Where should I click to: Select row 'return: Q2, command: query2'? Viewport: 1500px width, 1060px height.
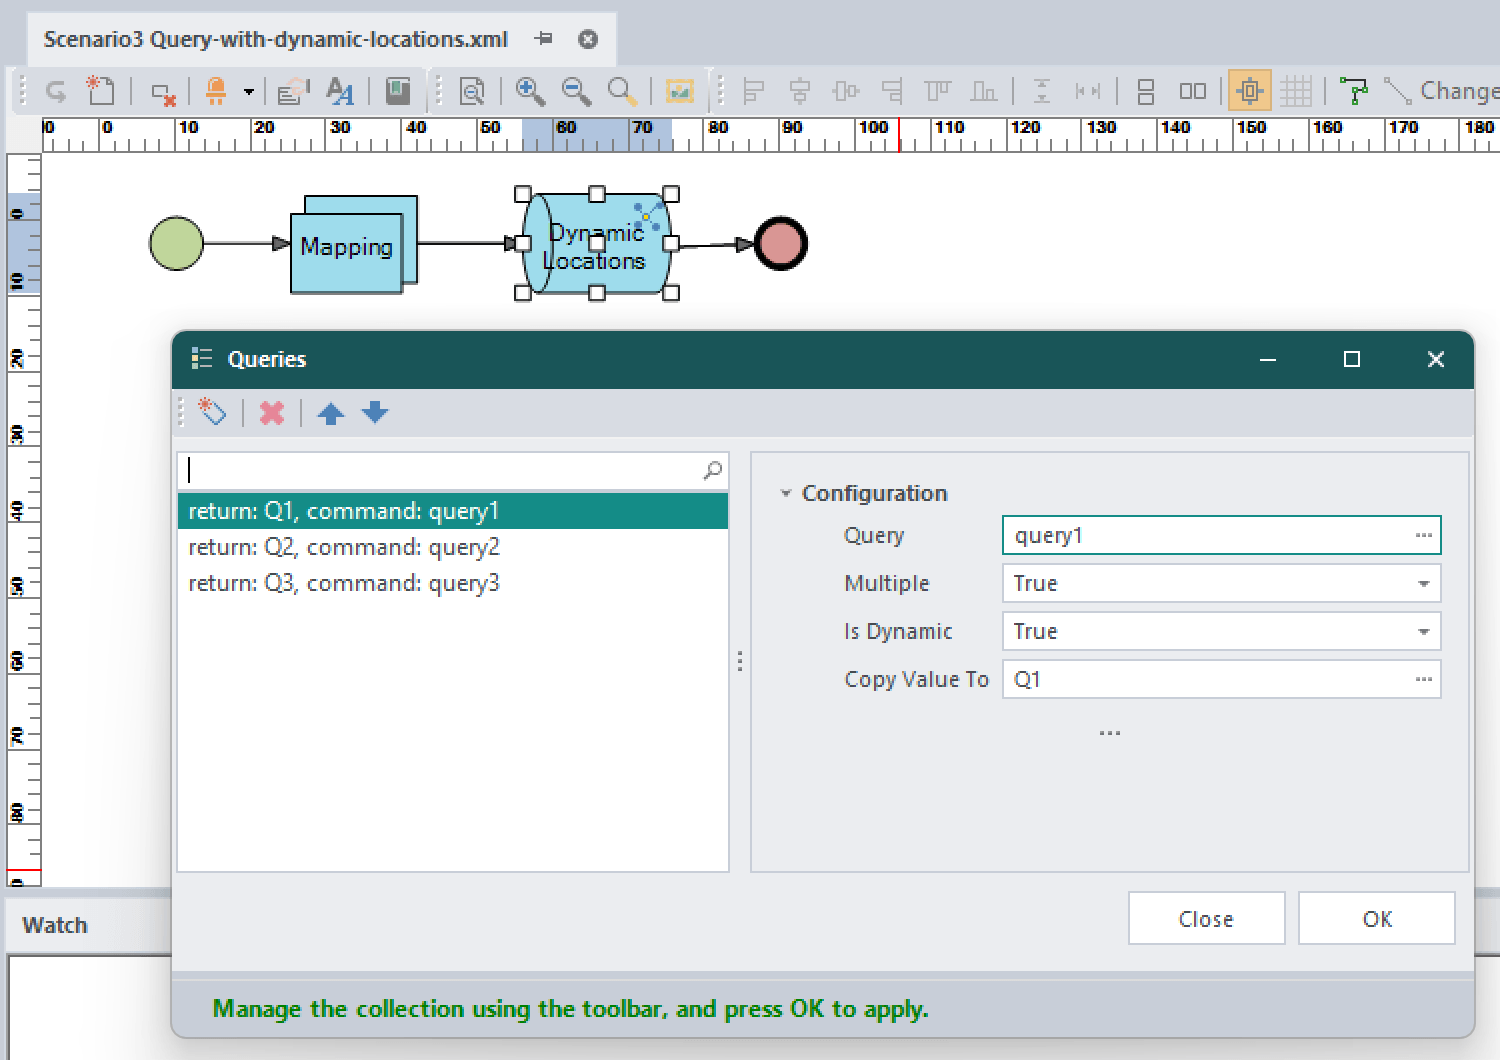pos(453,547)
